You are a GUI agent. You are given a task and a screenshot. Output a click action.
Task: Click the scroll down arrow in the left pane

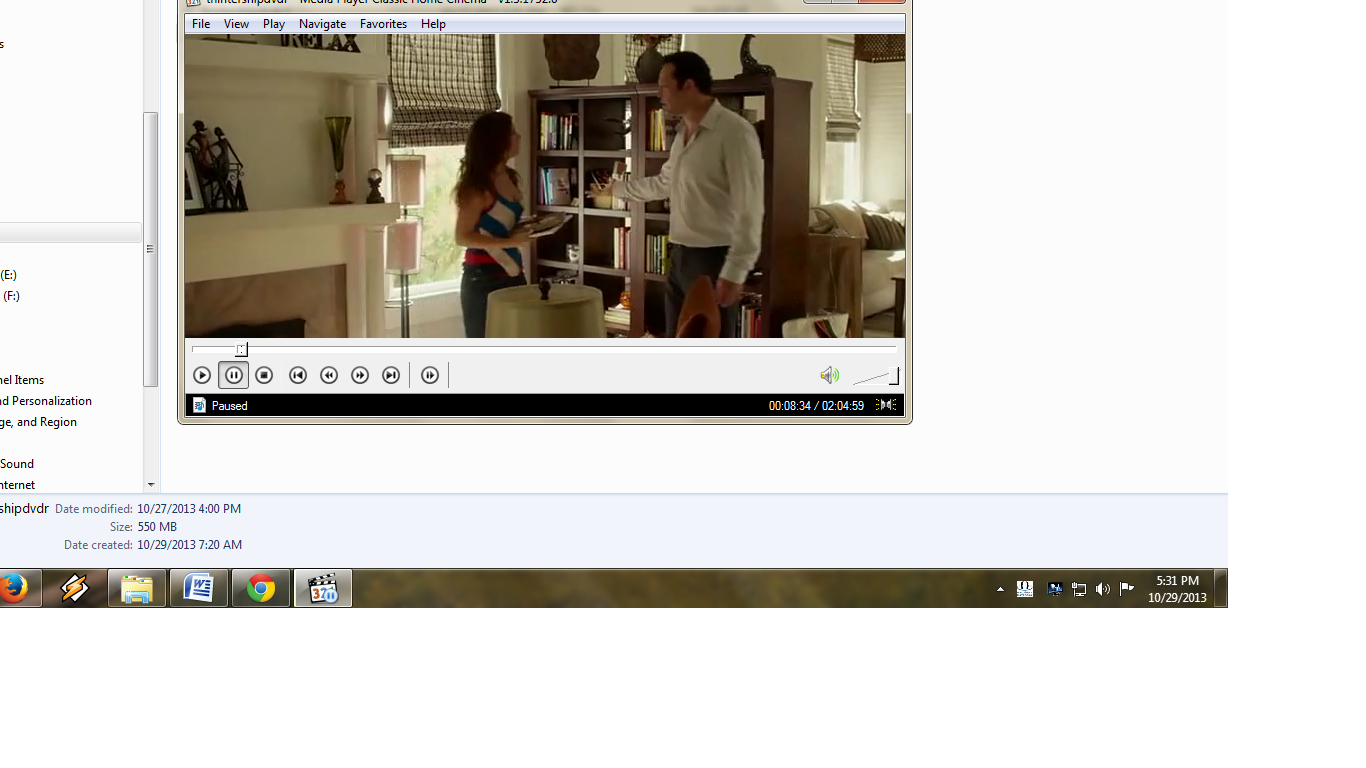tap(151, 484)
